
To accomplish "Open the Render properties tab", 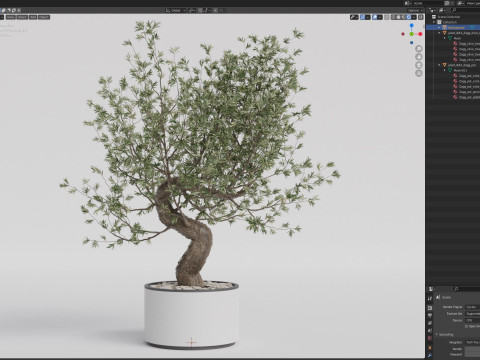I will click(430, 307).
